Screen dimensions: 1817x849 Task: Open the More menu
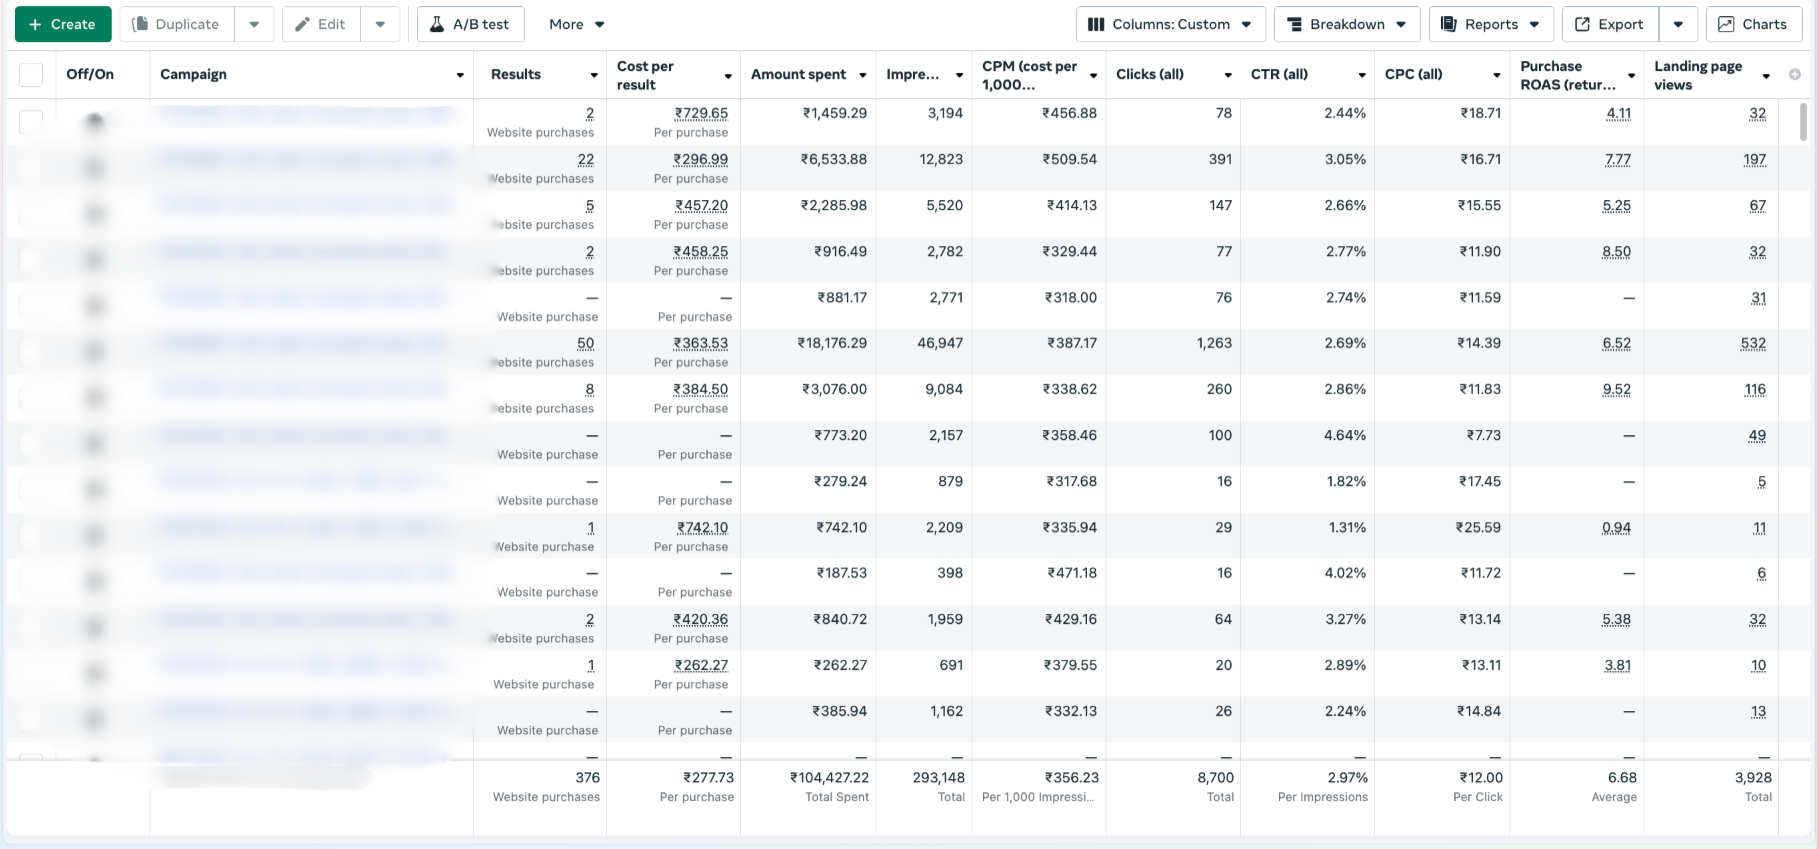[576, 24]
